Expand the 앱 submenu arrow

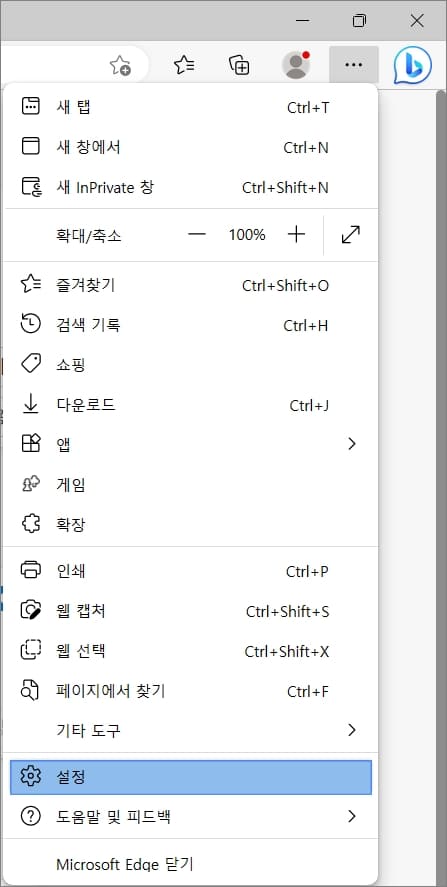click(352, 444)
